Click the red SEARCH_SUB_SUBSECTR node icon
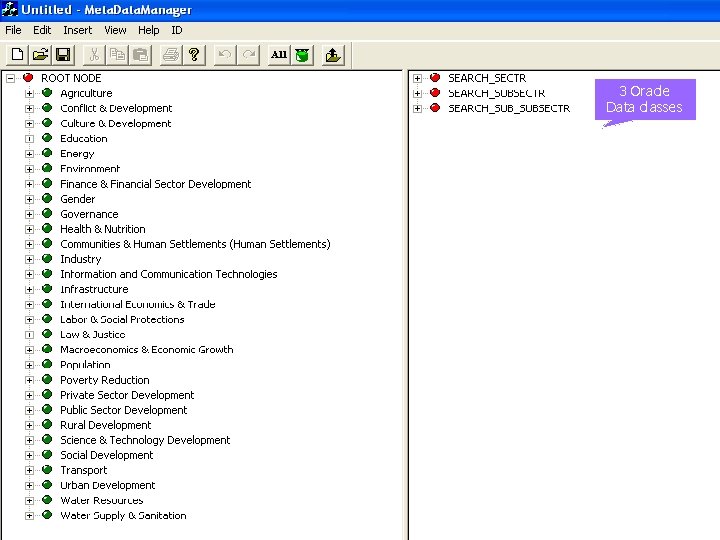 (x=435, y=108)
